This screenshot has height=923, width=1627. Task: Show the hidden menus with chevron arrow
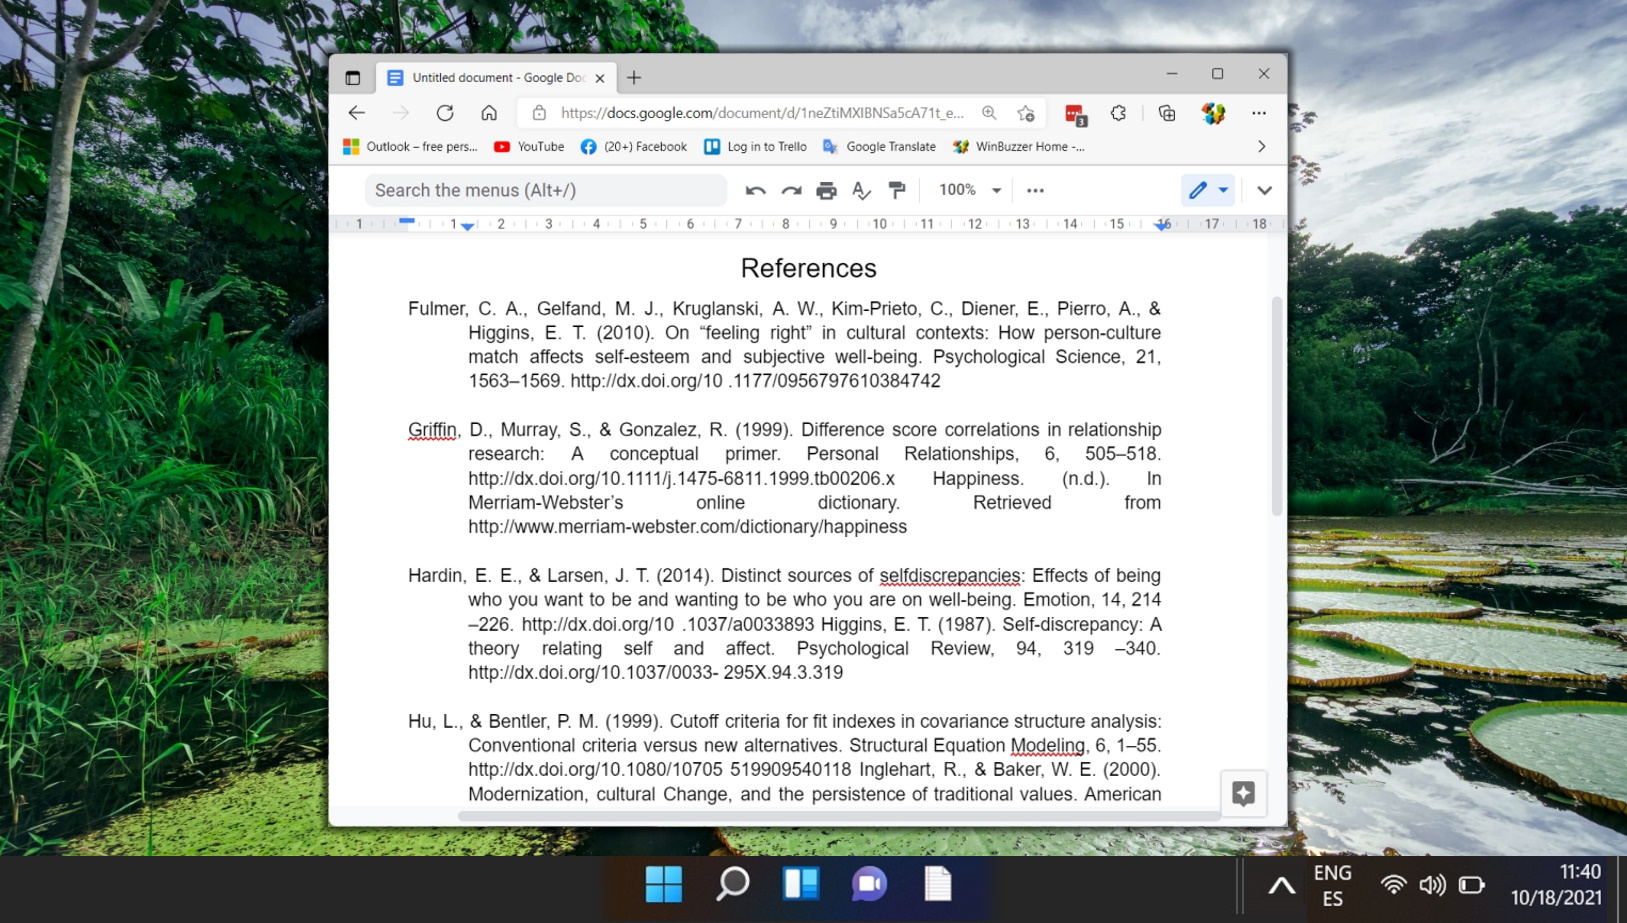click(x=1264, y=190)
